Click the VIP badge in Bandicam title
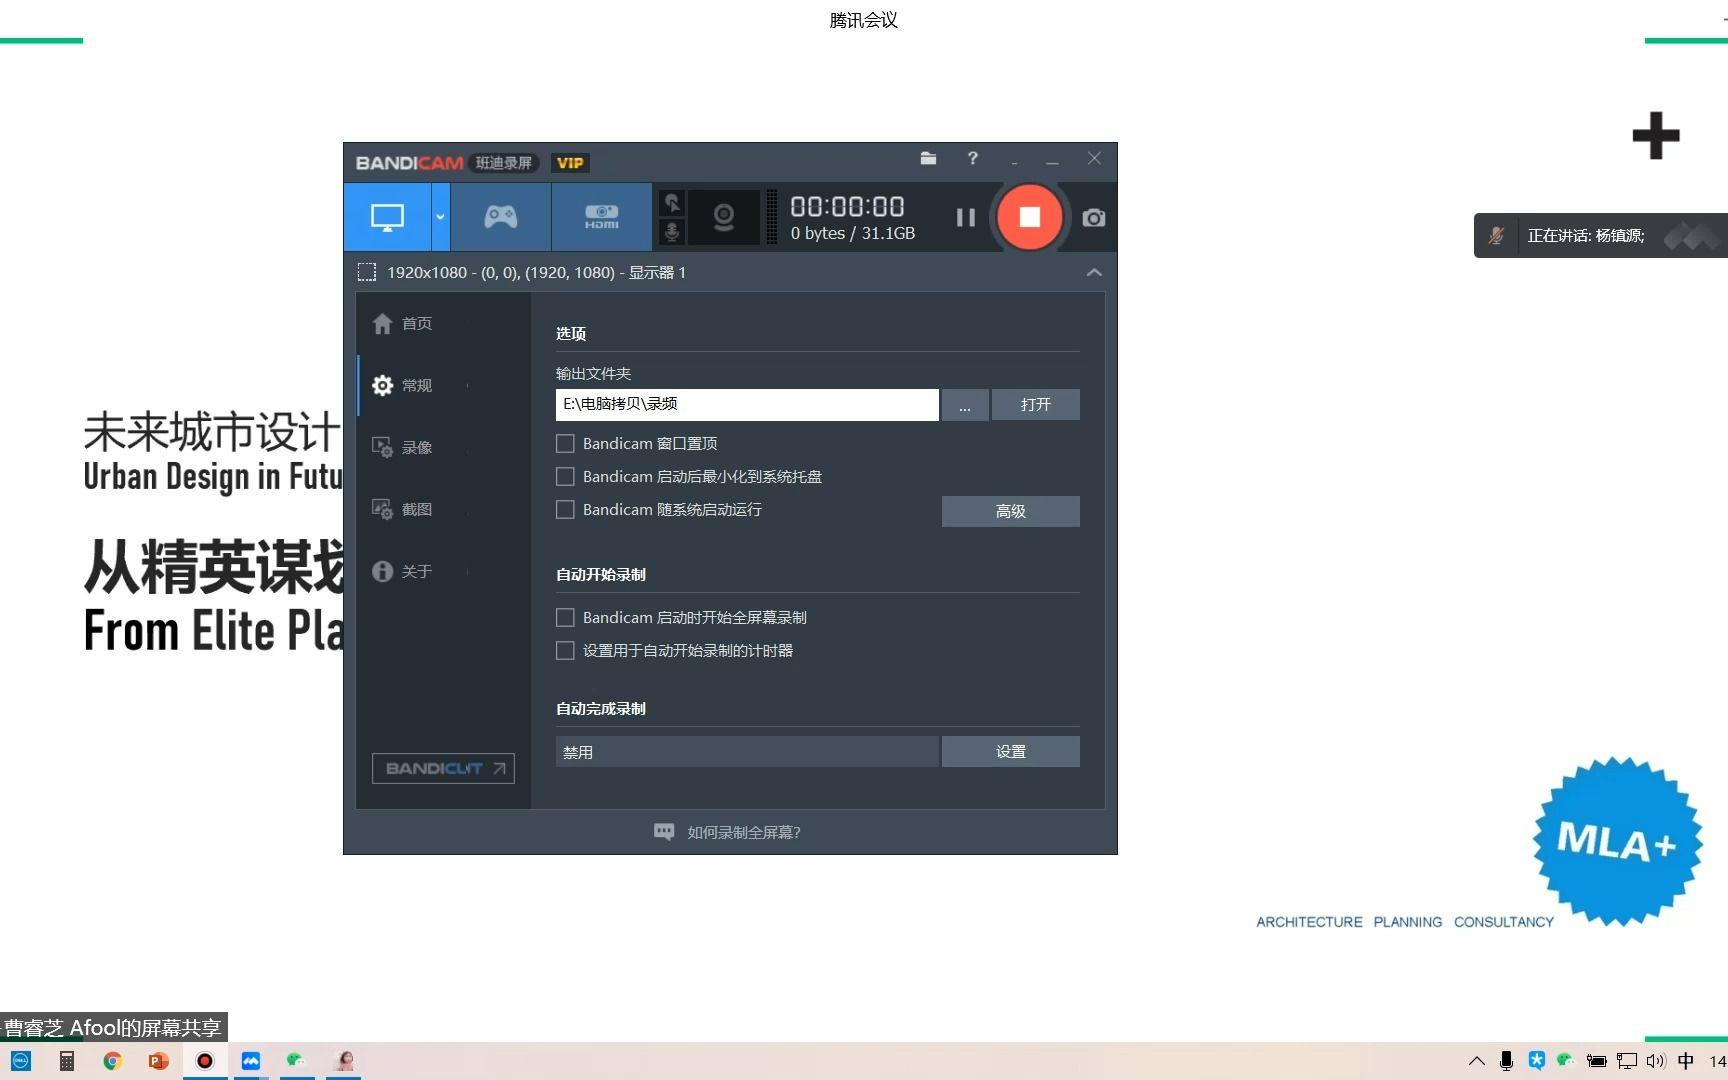The width and height of the screenshot is (1728, 1080). click(570, 163)
